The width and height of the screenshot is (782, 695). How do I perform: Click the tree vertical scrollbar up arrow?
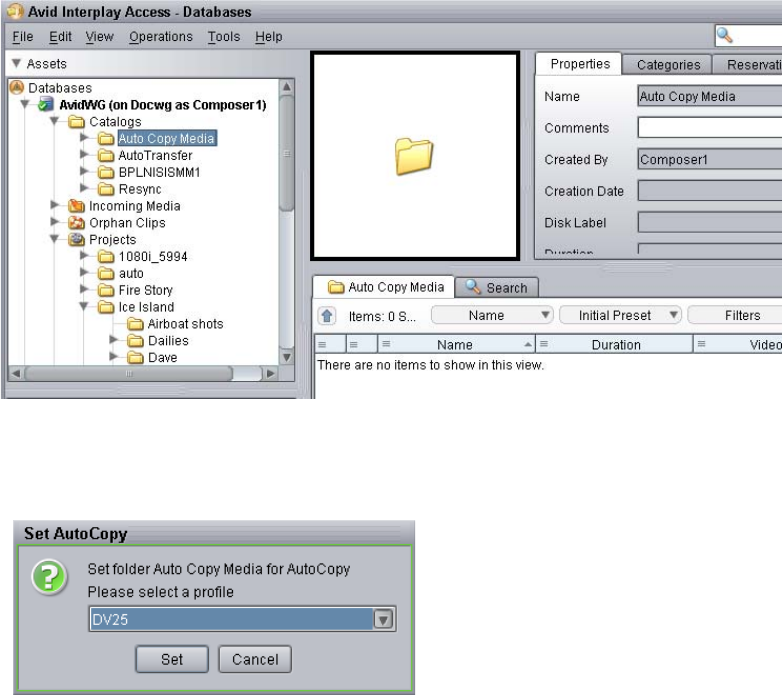point(286,87)
